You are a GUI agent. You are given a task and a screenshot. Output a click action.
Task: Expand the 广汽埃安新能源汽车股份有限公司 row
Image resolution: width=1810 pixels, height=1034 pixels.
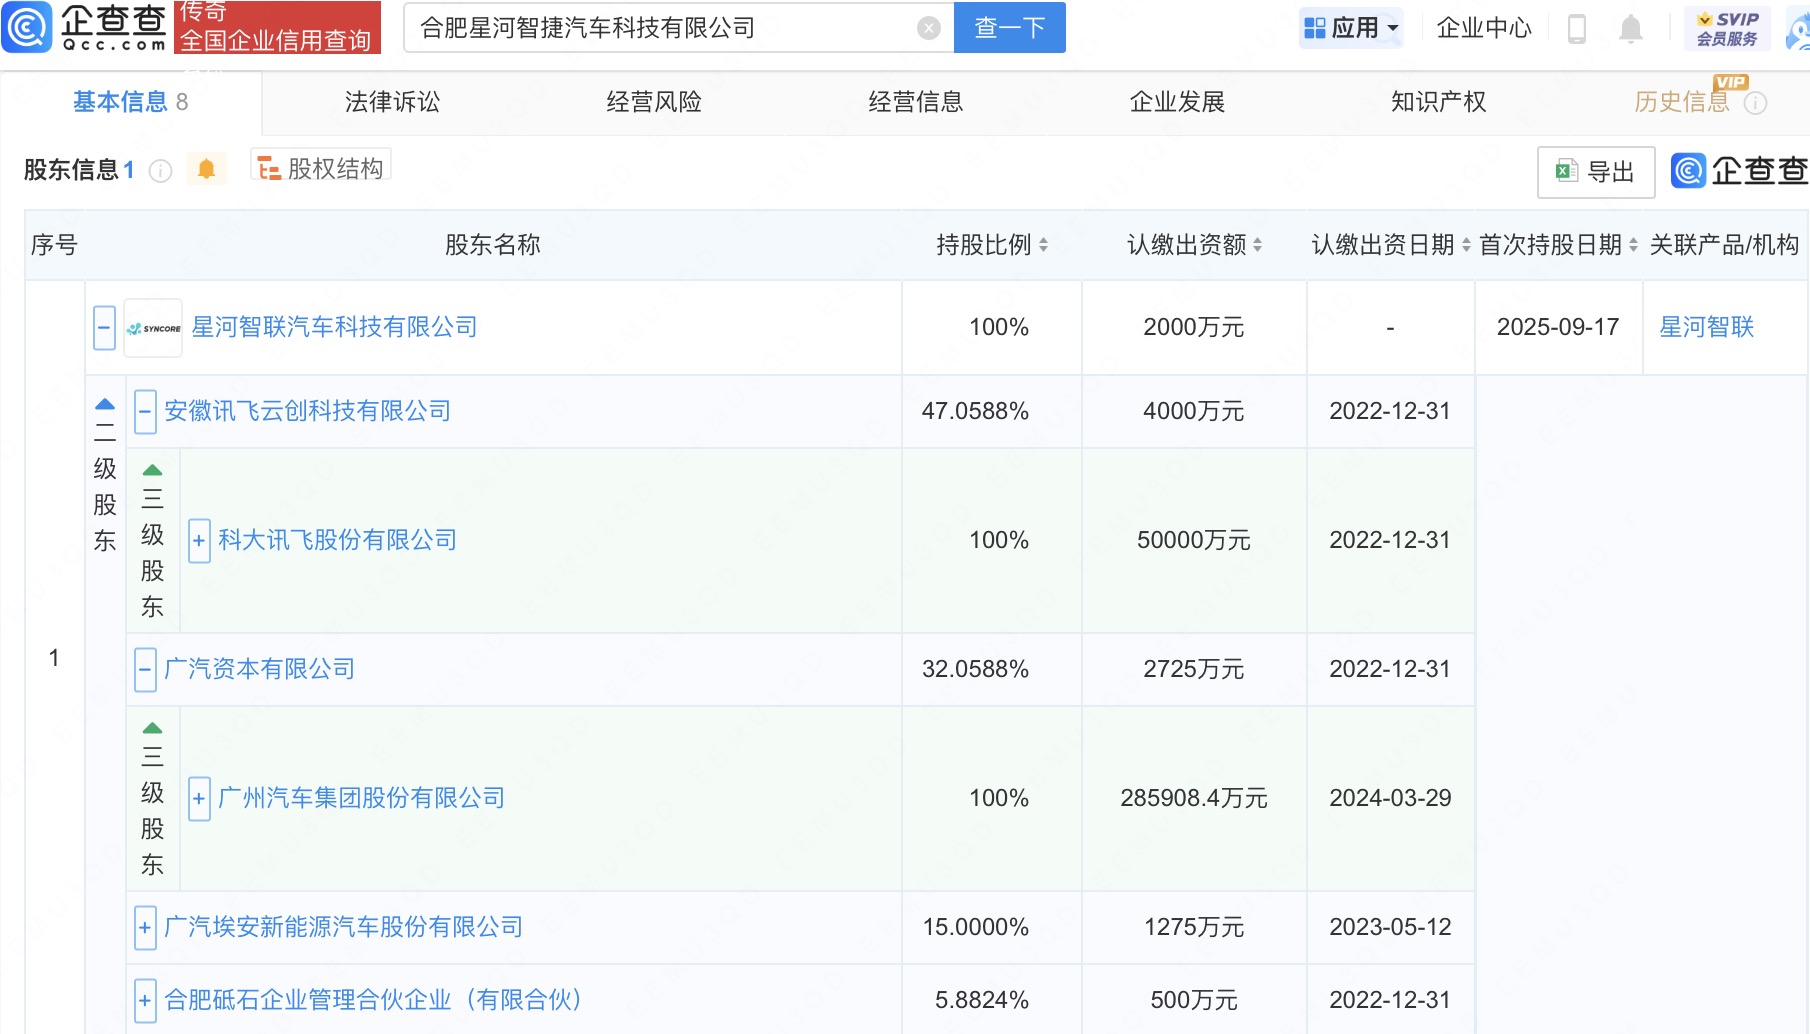(145, 928)
